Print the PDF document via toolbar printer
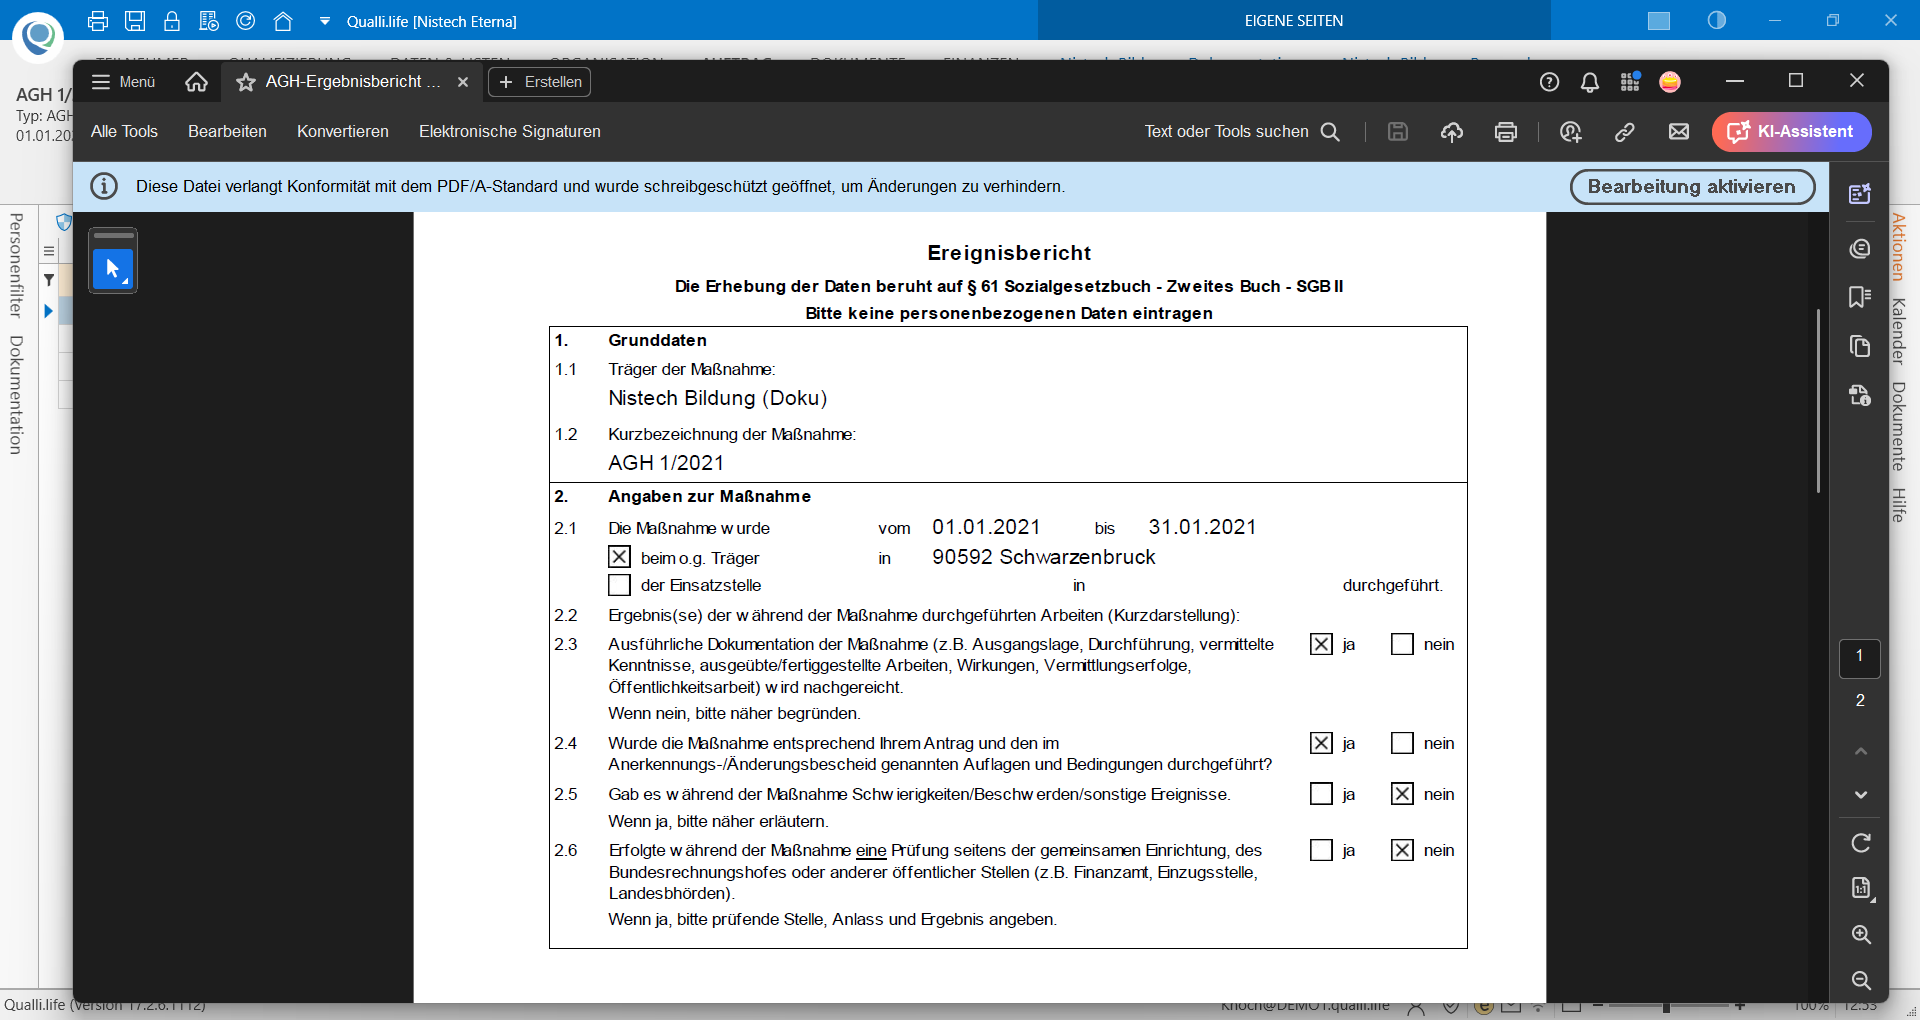The height and width of the screenshot is (1020, 1920). coord(1506,131)
